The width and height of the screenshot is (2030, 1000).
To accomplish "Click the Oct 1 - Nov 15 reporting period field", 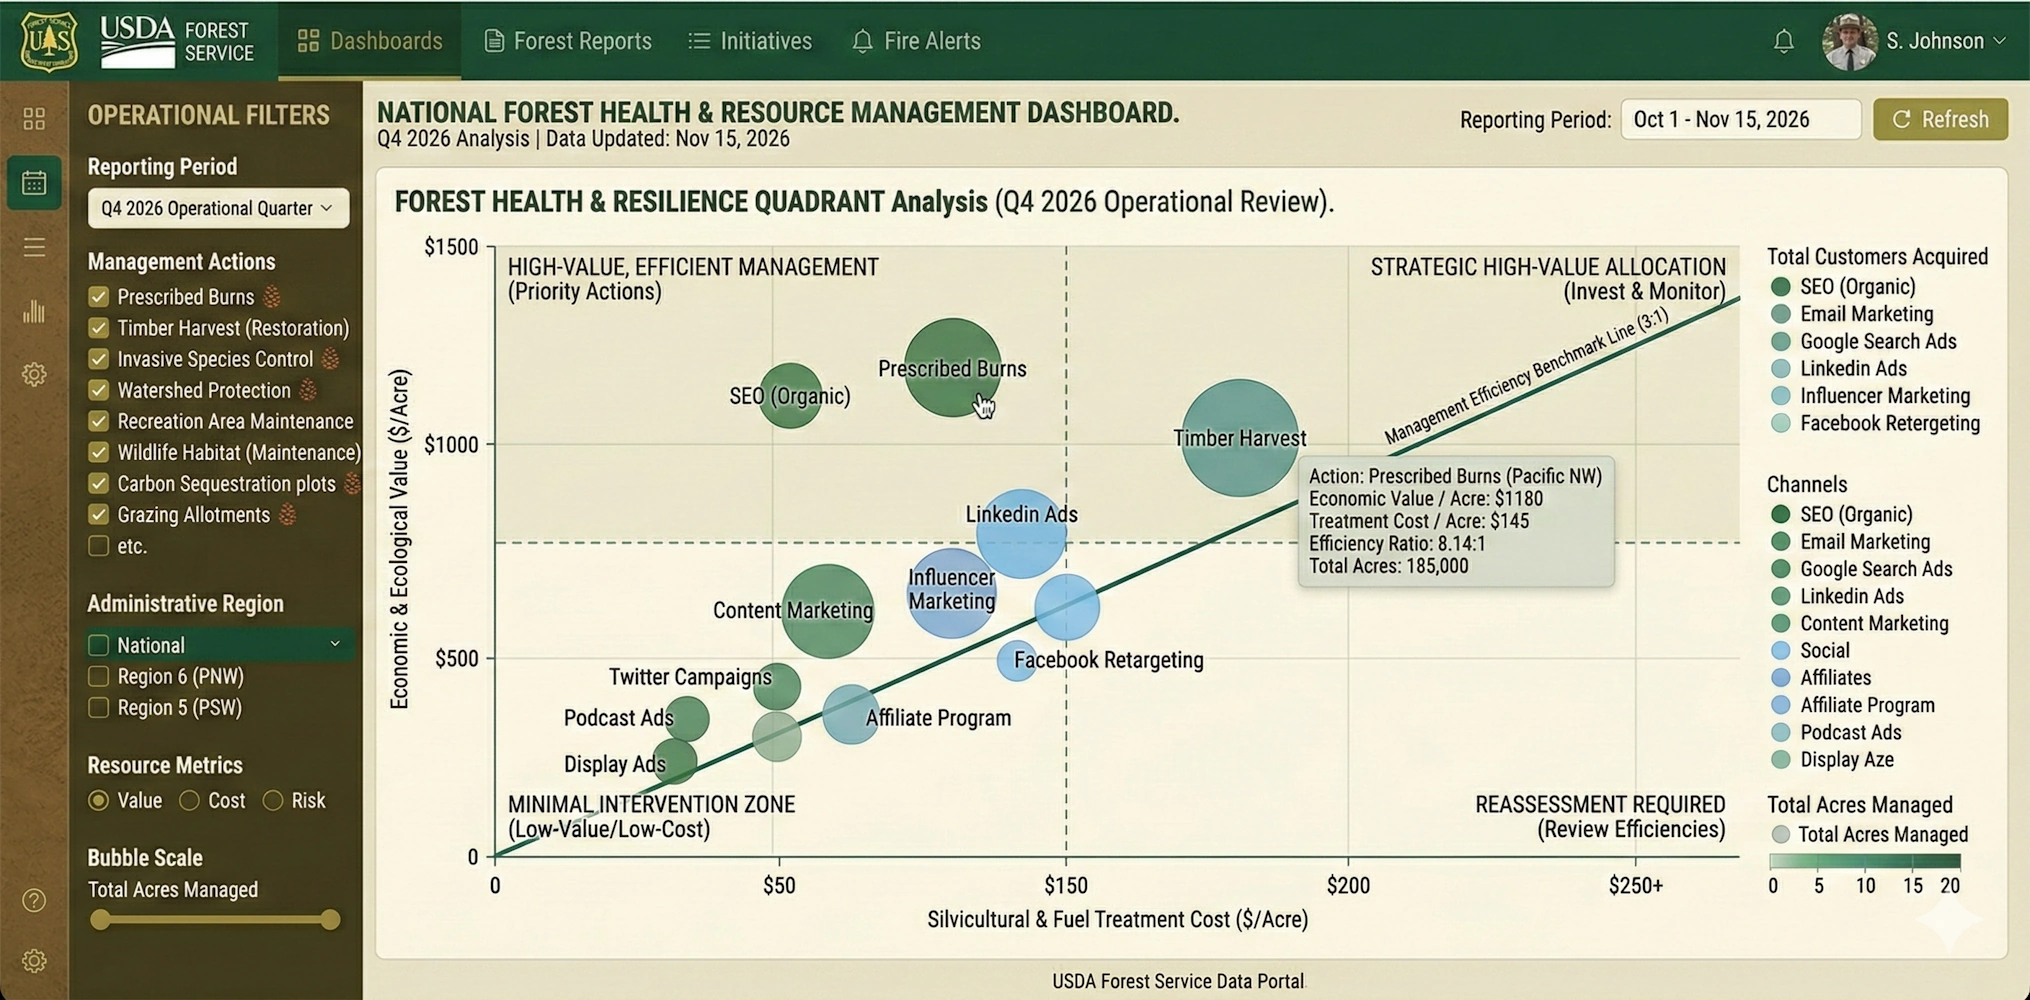I will [x=1740, y=119].
